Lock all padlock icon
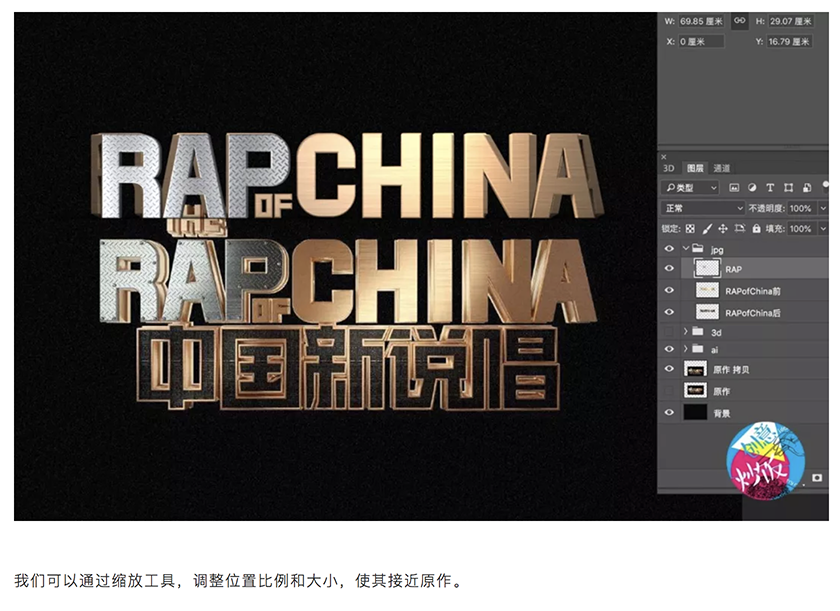The image size is (840, 611). pos(756,229)
